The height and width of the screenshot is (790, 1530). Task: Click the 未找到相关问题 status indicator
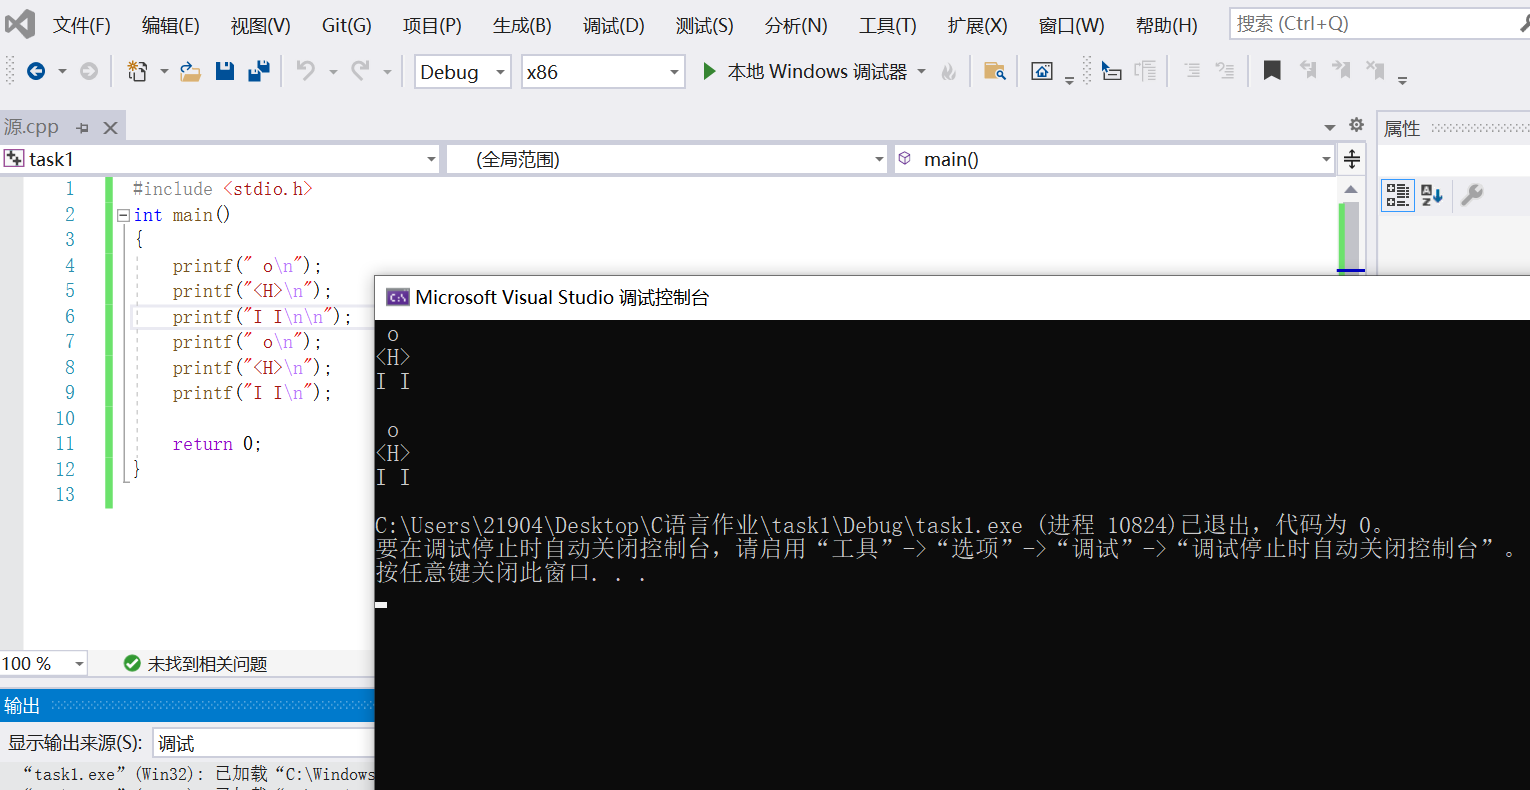click(196, 664)
